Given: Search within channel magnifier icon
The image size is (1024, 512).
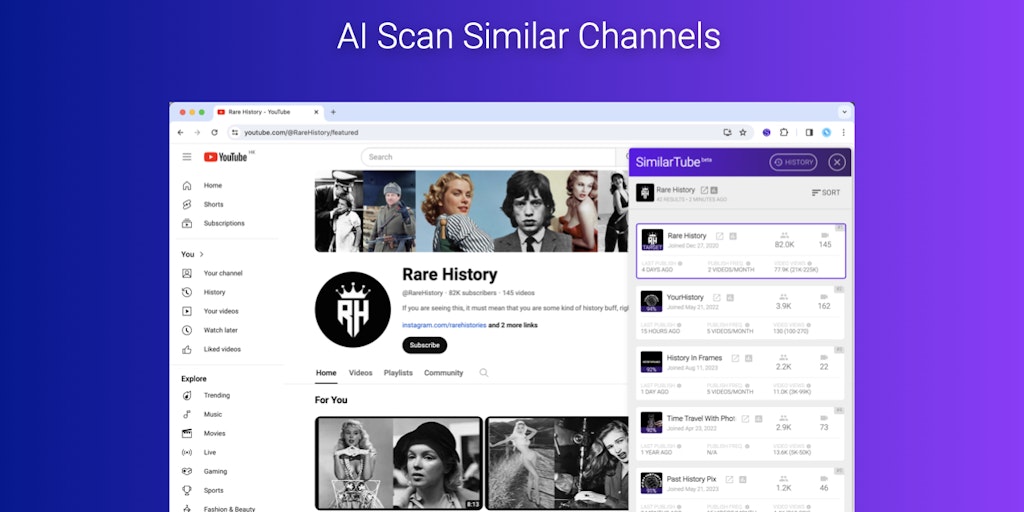Looking at the screenshot, I should 484,373.
